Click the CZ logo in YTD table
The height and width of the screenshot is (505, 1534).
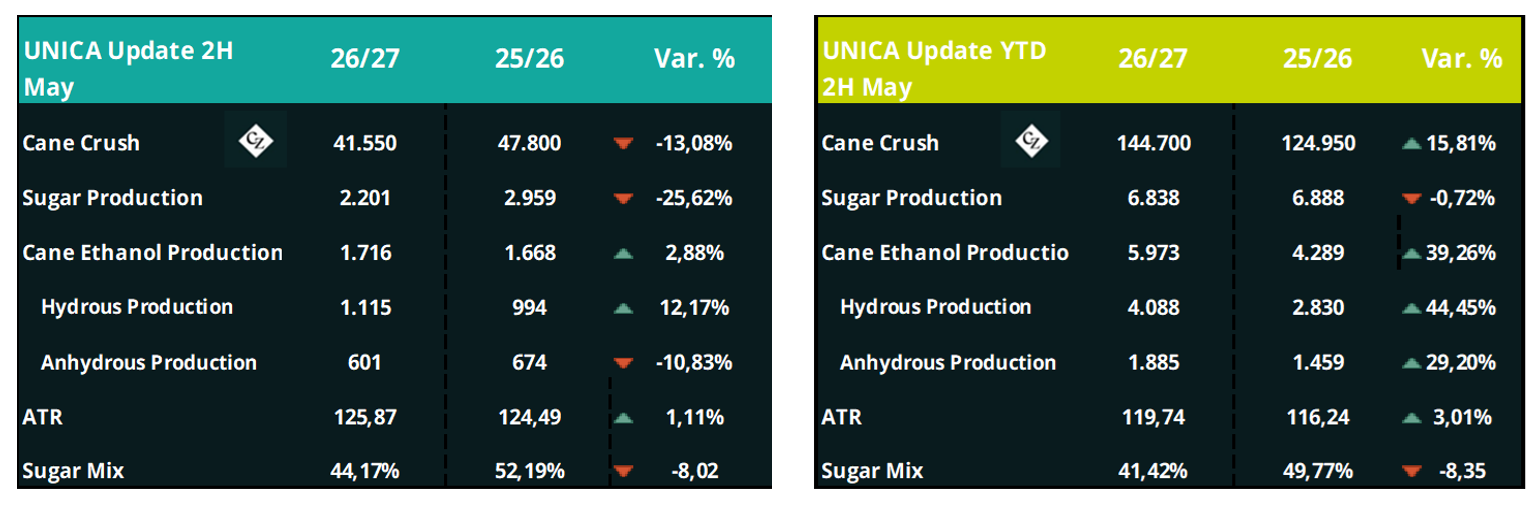pos(1030,142)
